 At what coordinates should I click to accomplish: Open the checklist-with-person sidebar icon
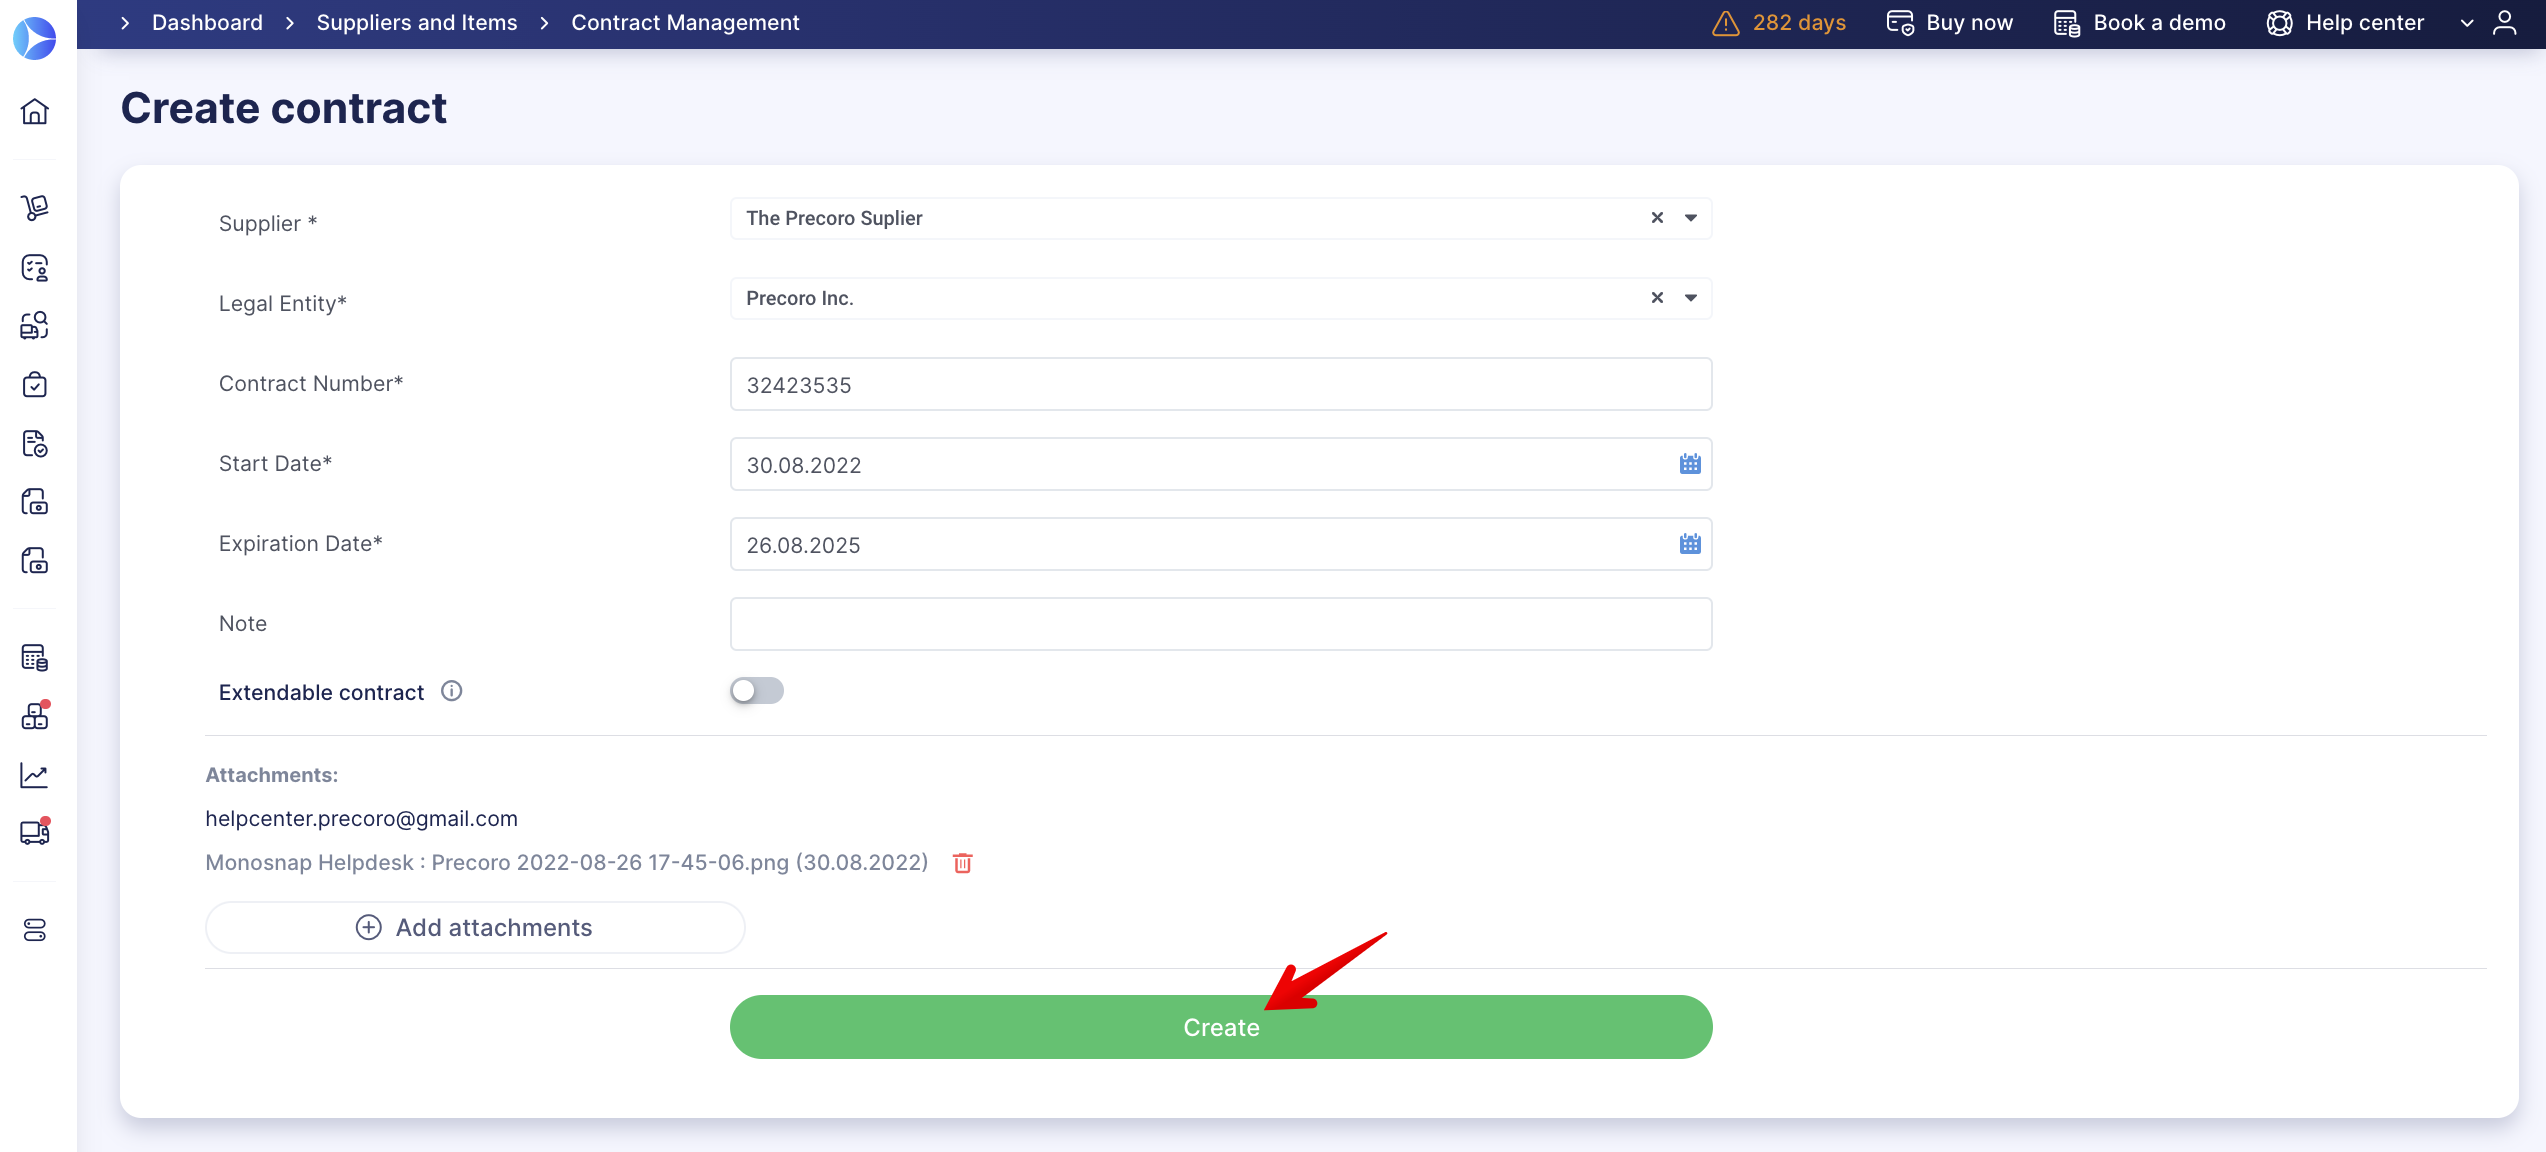(35, 267)
